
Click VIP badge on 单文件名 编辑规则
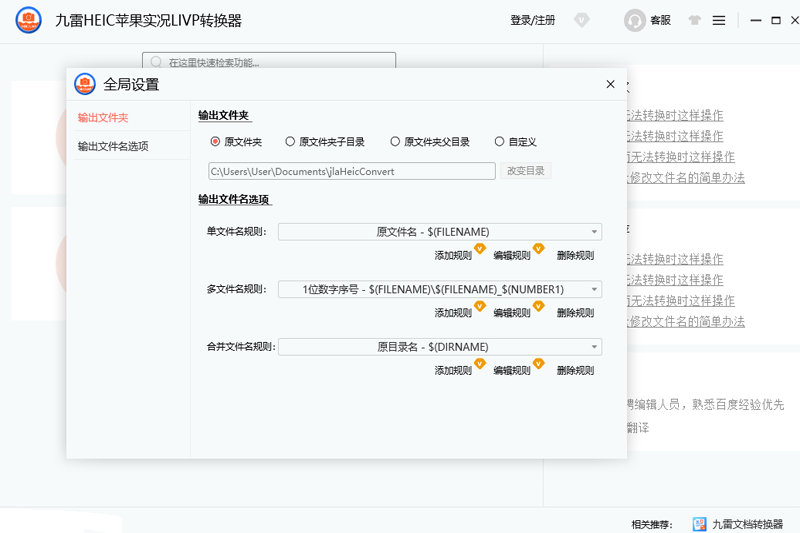pos(539,248)
